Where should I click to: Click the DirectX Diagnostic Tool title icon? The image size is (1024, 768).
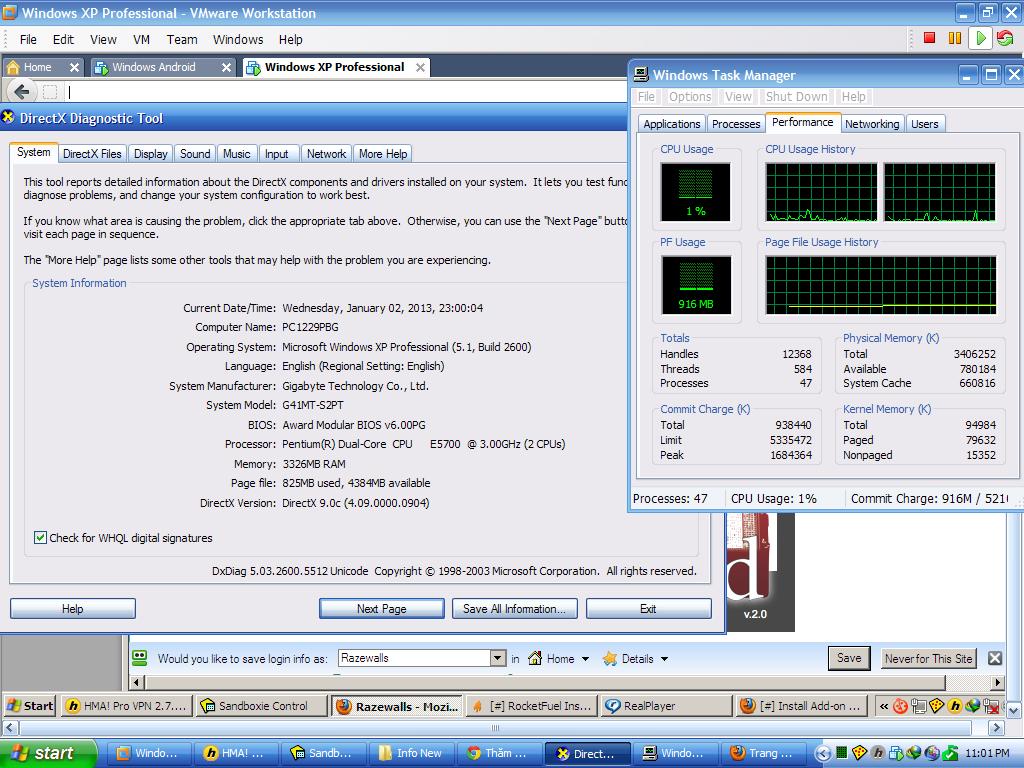8,118
